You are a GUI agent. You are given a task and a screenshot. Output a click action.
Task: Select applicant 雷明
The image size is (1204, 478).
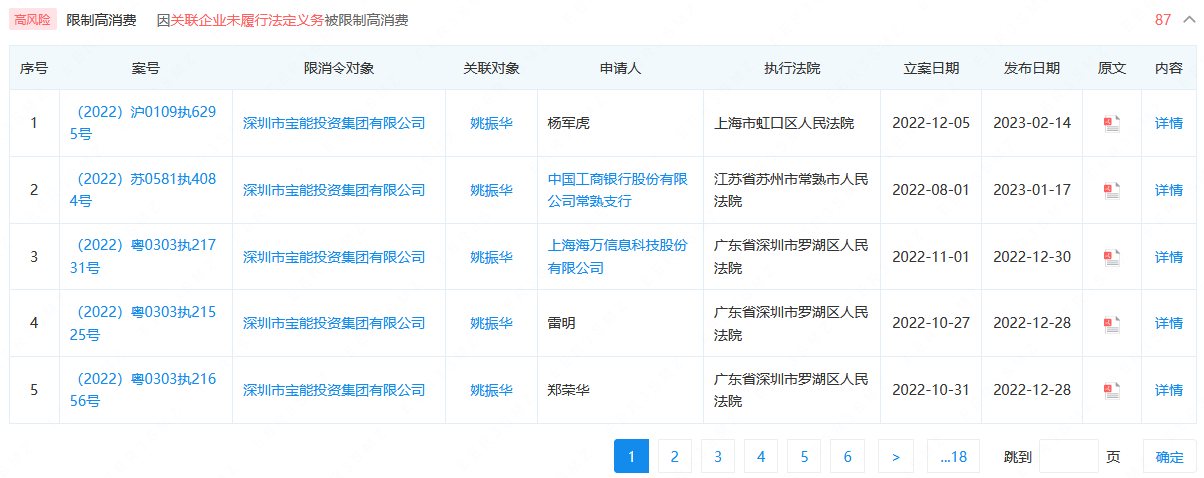pos(561,323)
